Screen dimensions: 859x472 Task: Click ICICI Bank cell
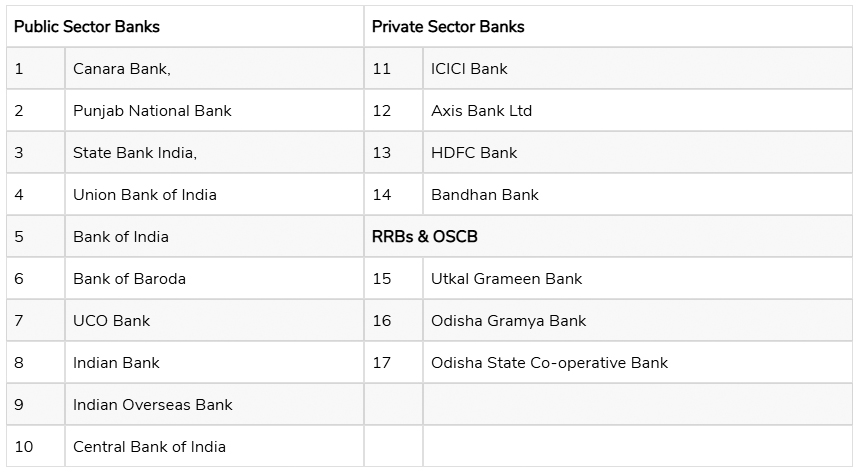638,68
